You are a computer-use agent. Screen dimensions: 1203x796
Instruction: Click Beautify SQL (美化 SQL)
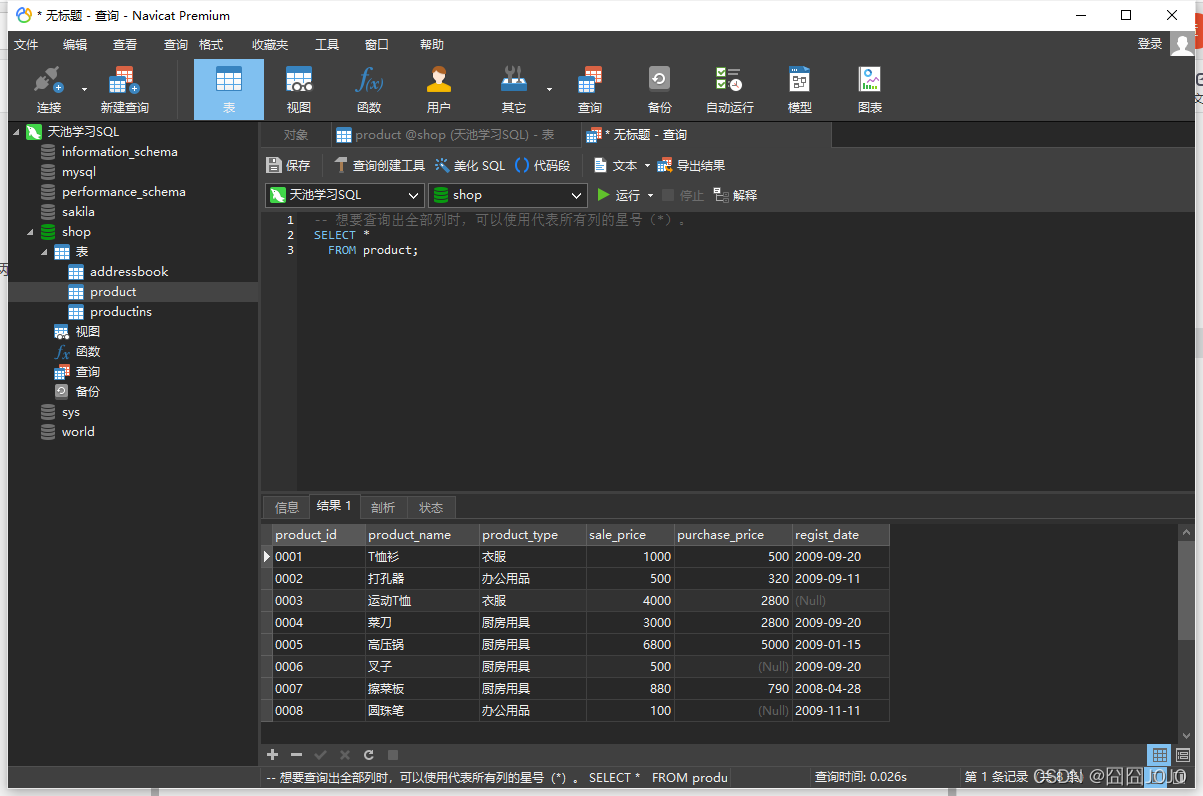(x=470, y=165)
